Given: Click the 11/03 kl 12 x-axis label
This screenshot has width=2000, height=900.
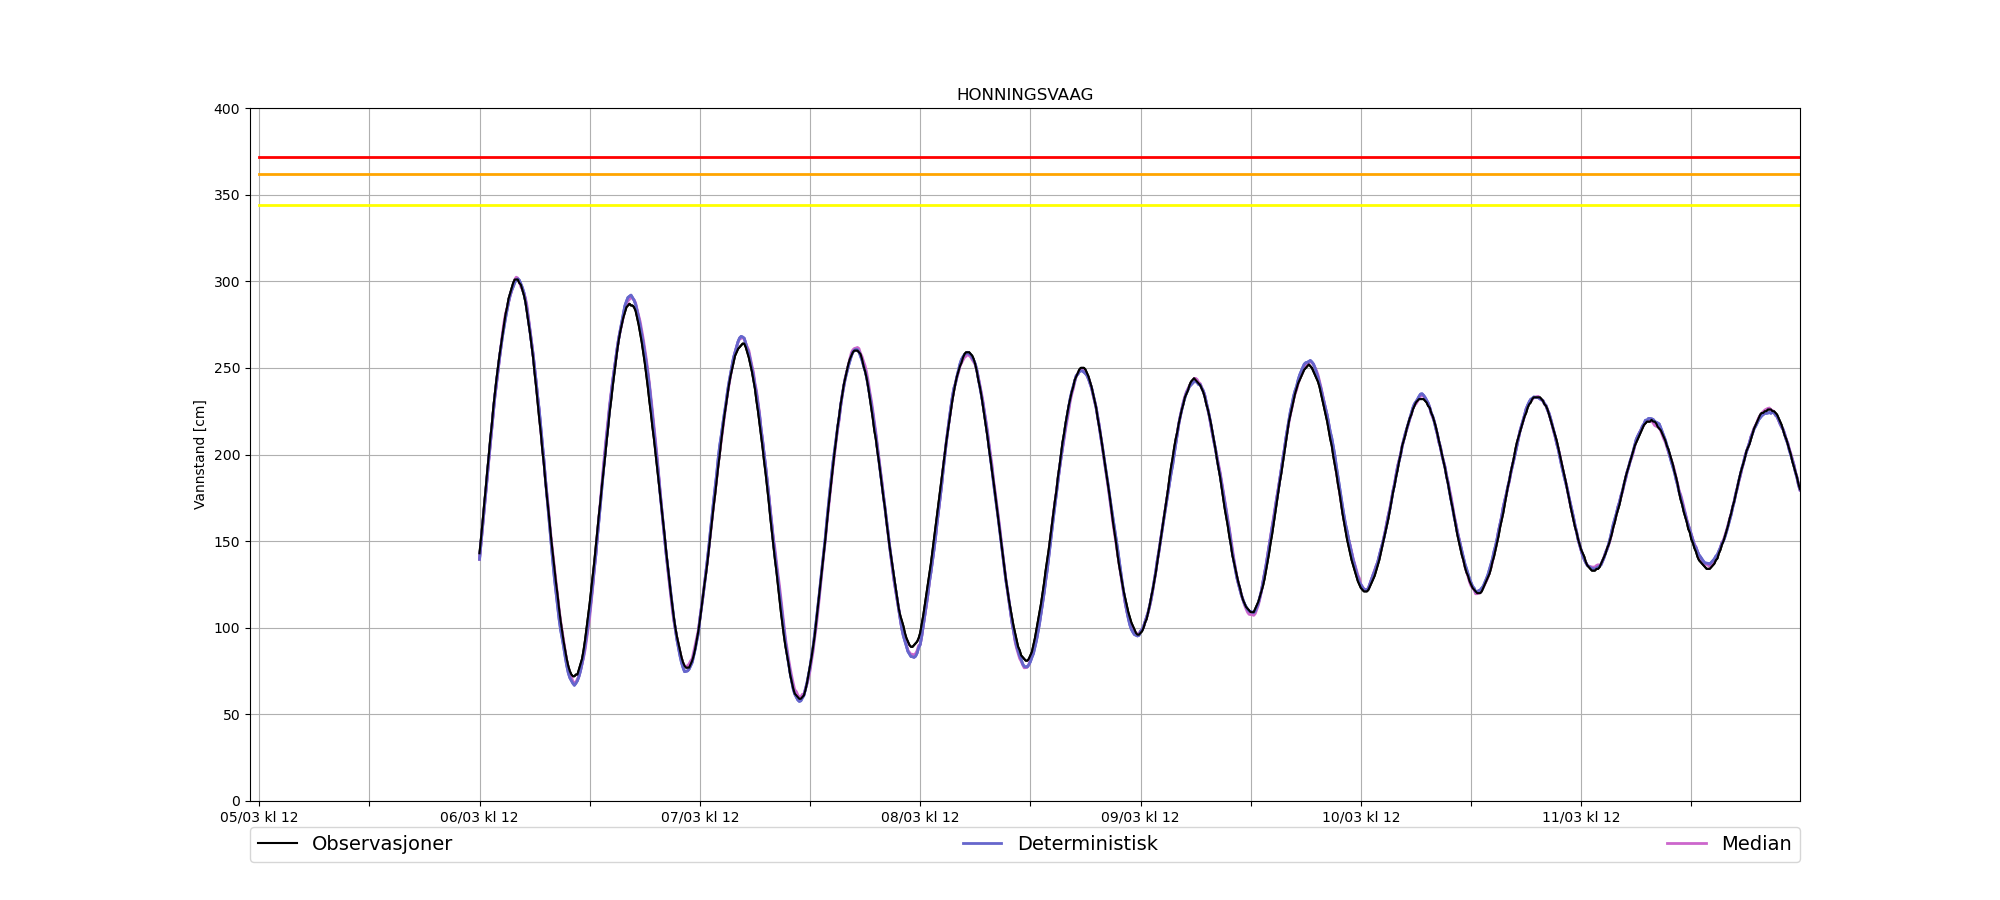Looking at the screenshot, I should (1581, 817).
